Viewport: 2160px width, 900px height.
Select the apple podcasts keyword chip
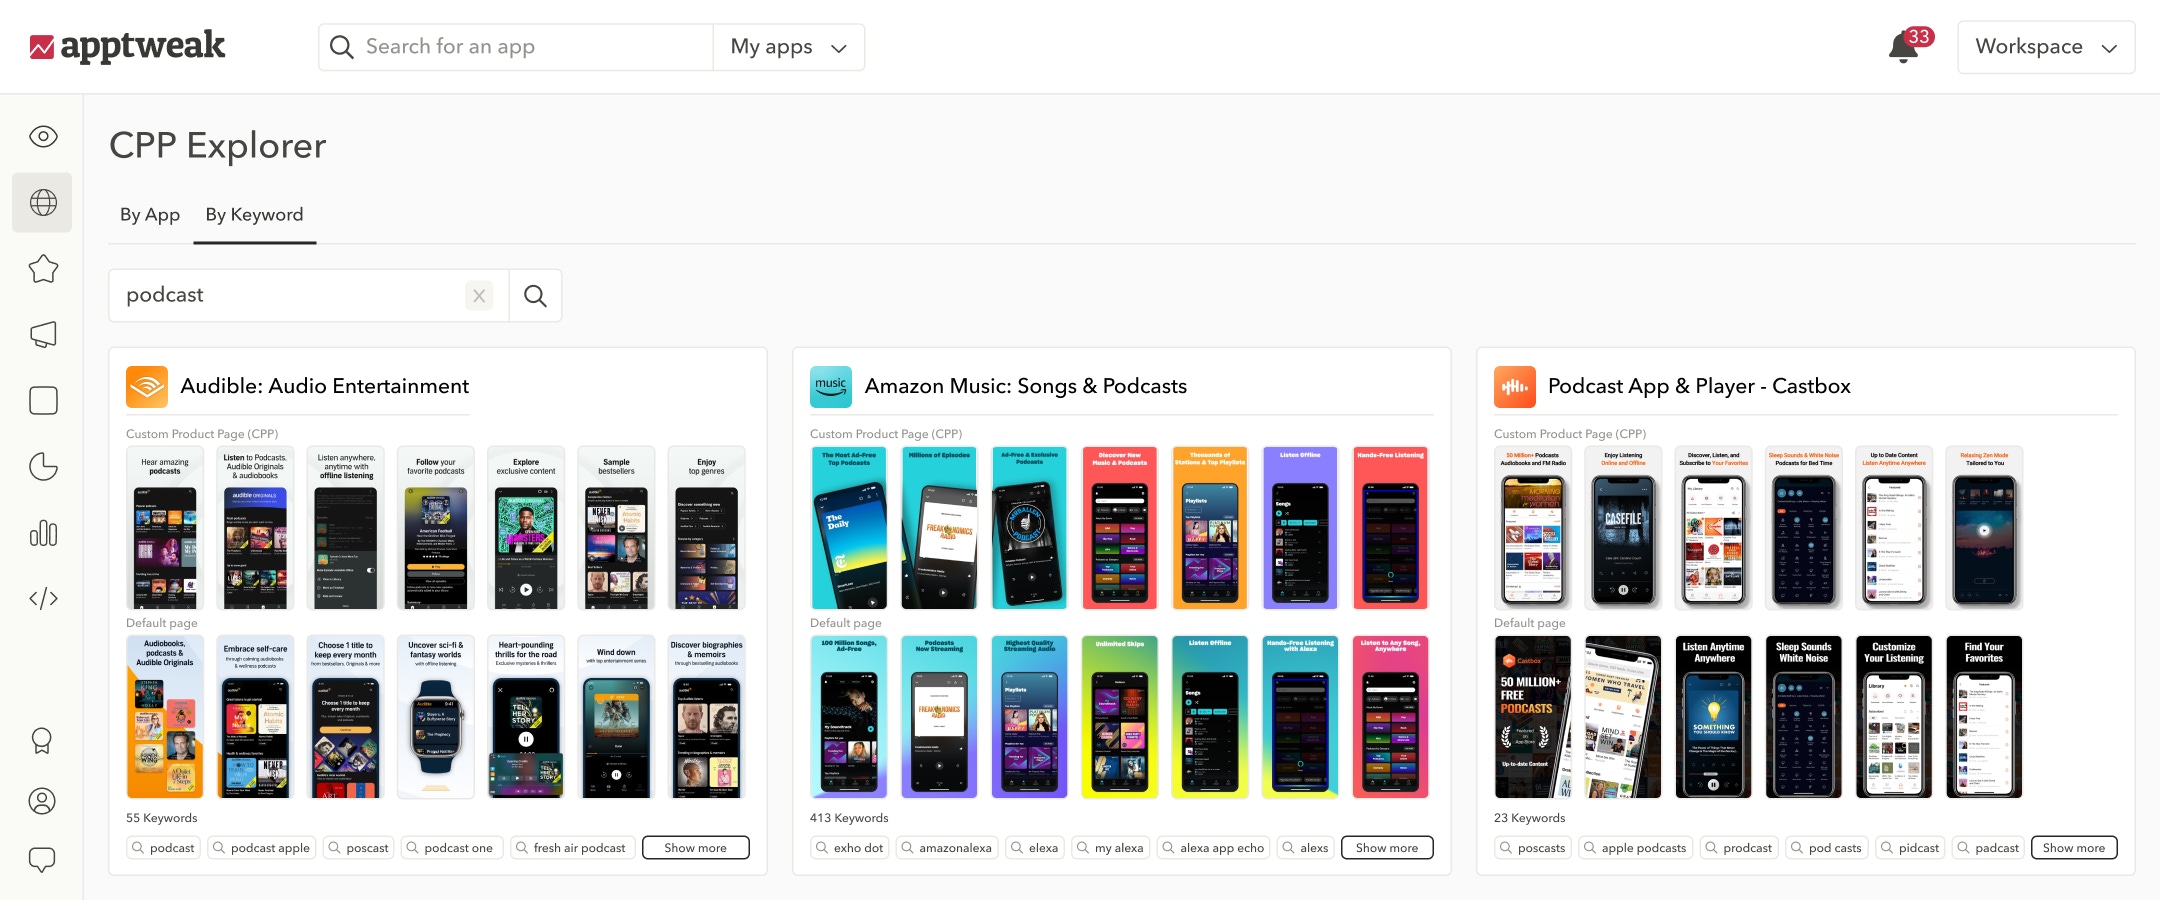coord(1636,848)
